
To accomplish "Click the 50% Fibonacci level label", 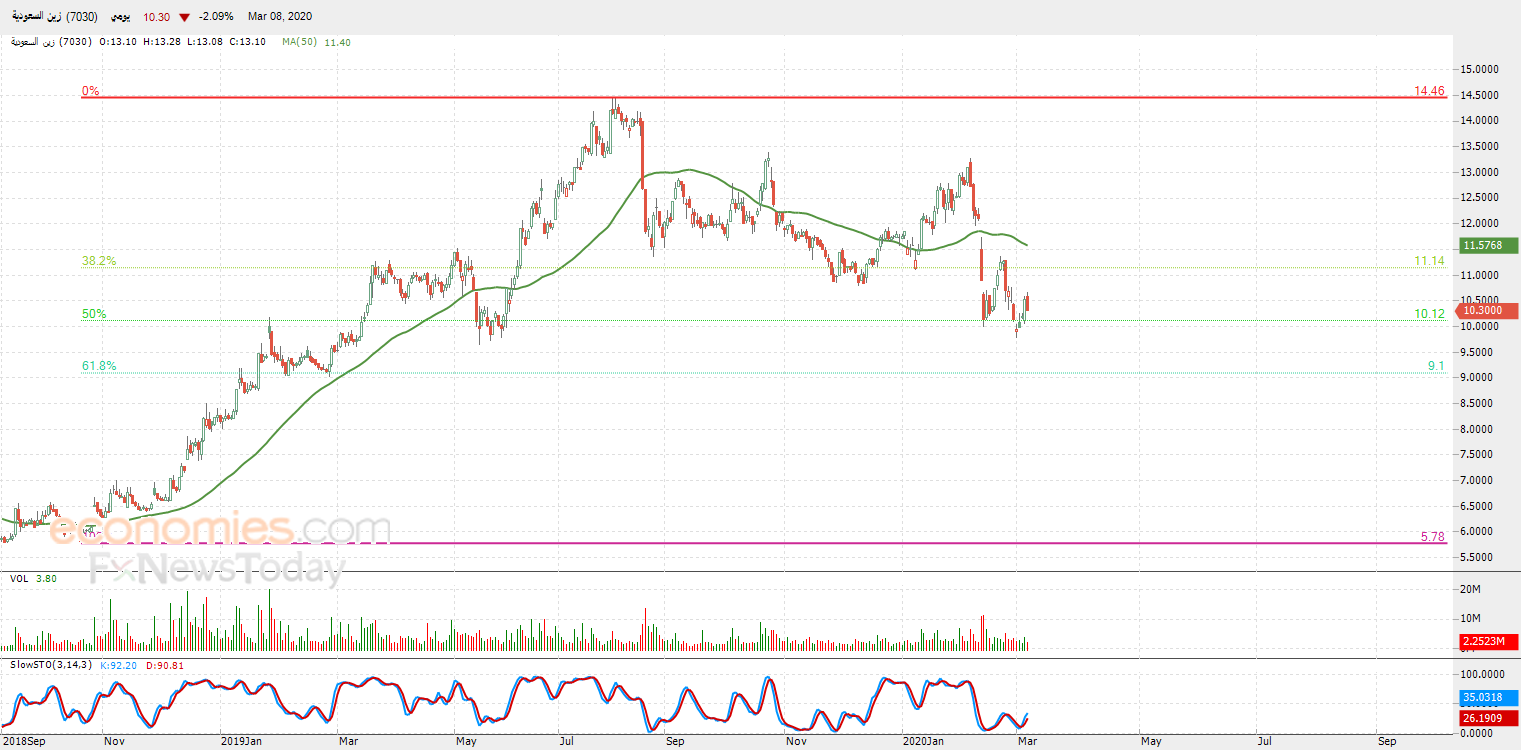I will 95,314.
